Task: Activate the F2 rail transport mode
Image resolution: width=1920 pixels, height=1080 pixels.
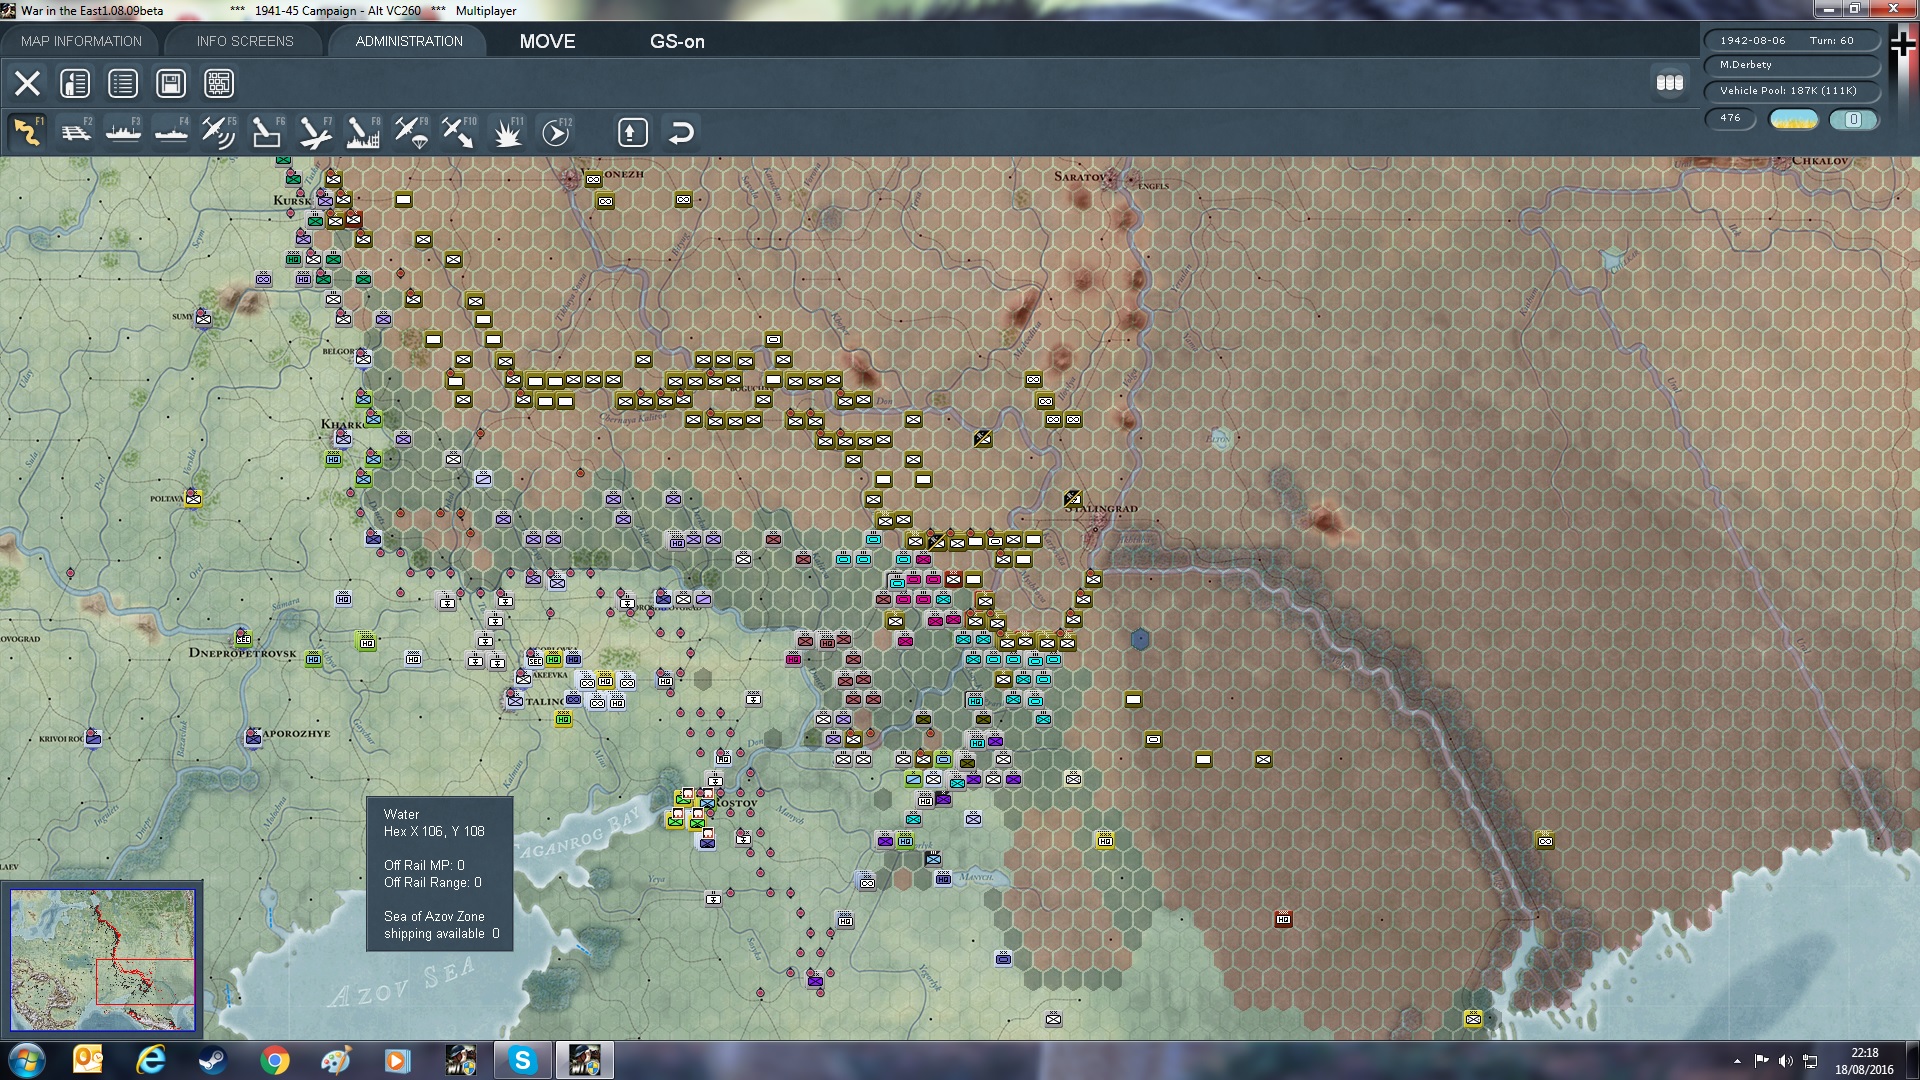Action: pos(75,131)
